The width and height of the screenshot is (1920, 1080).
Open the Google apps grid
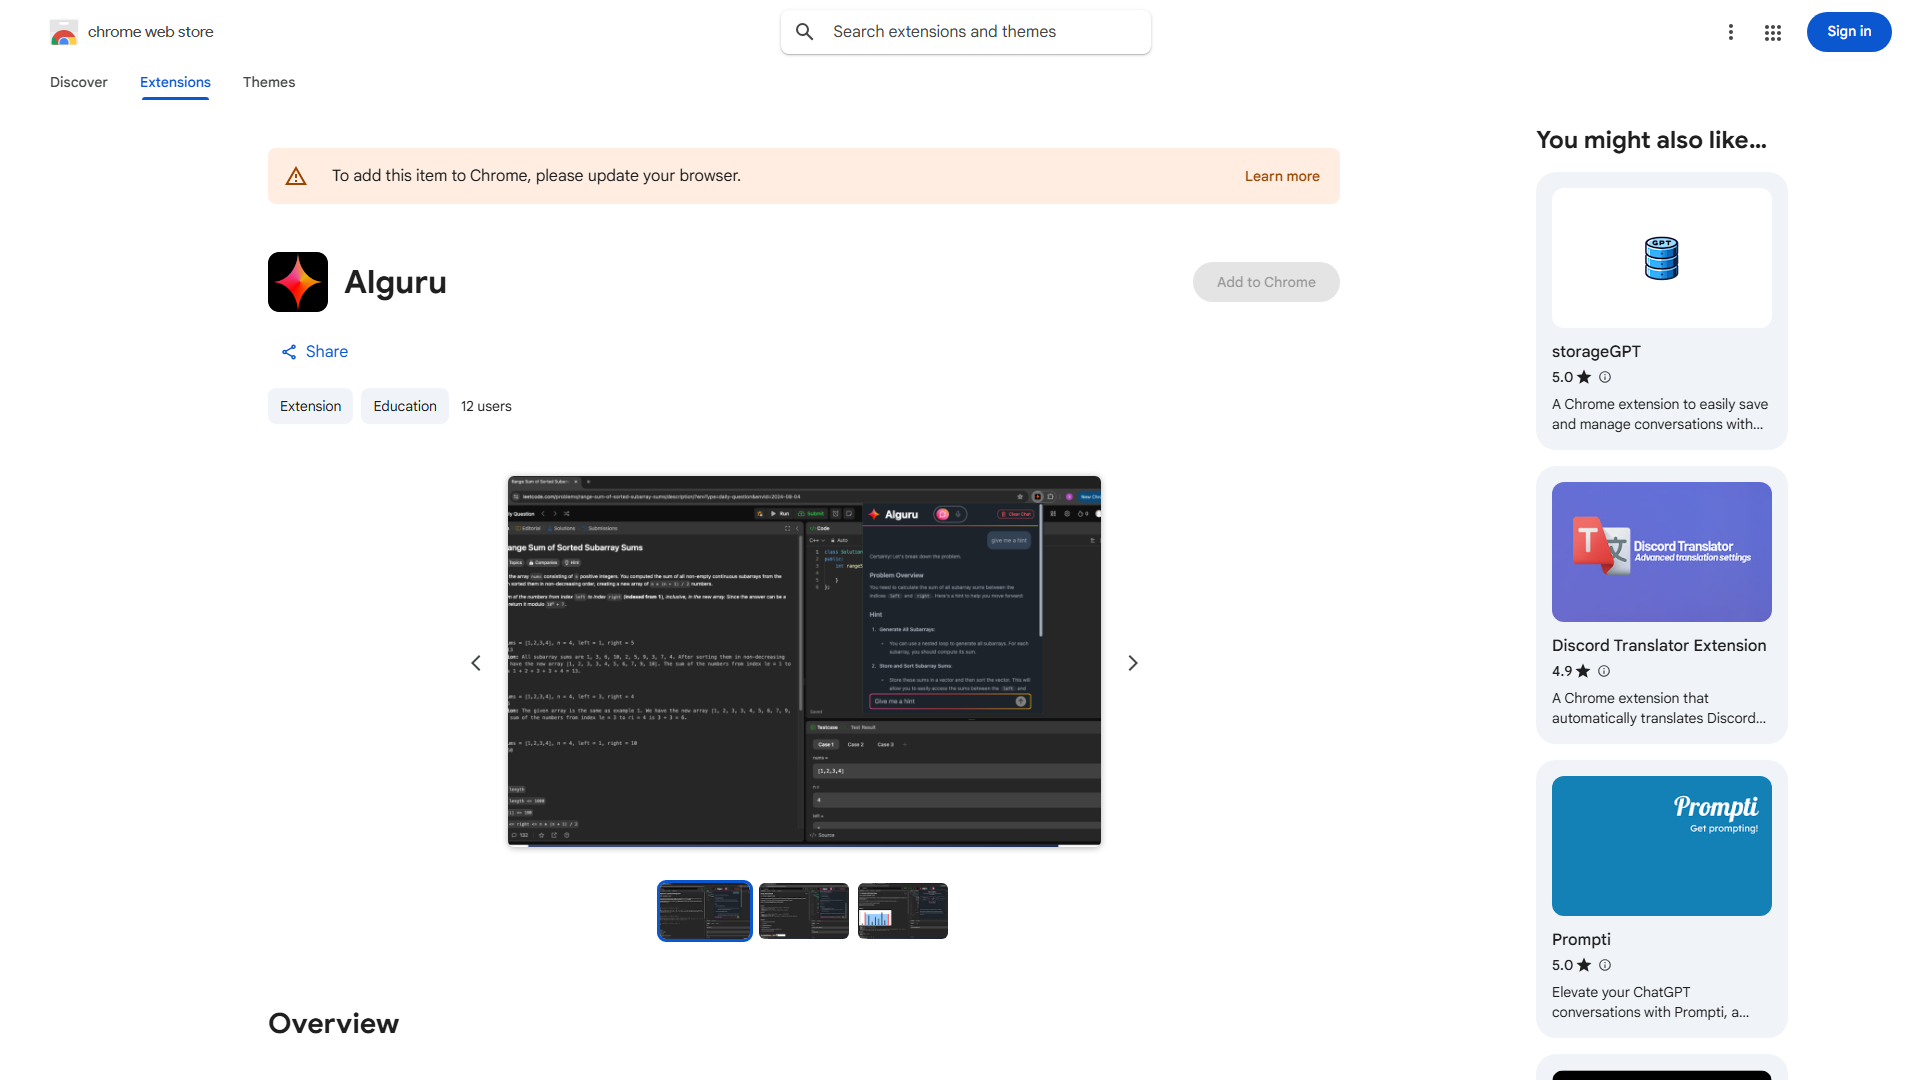point(1773,33)
